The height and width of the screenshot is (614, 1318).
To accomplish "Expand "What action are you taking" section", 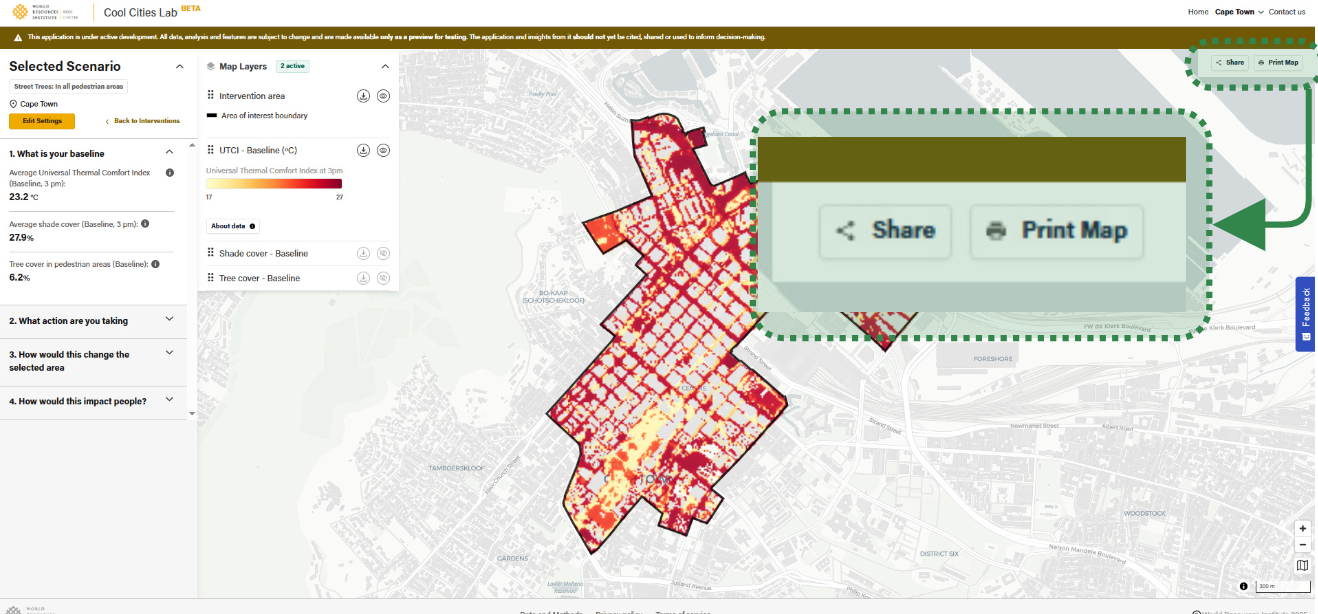I will click(169, 320).
